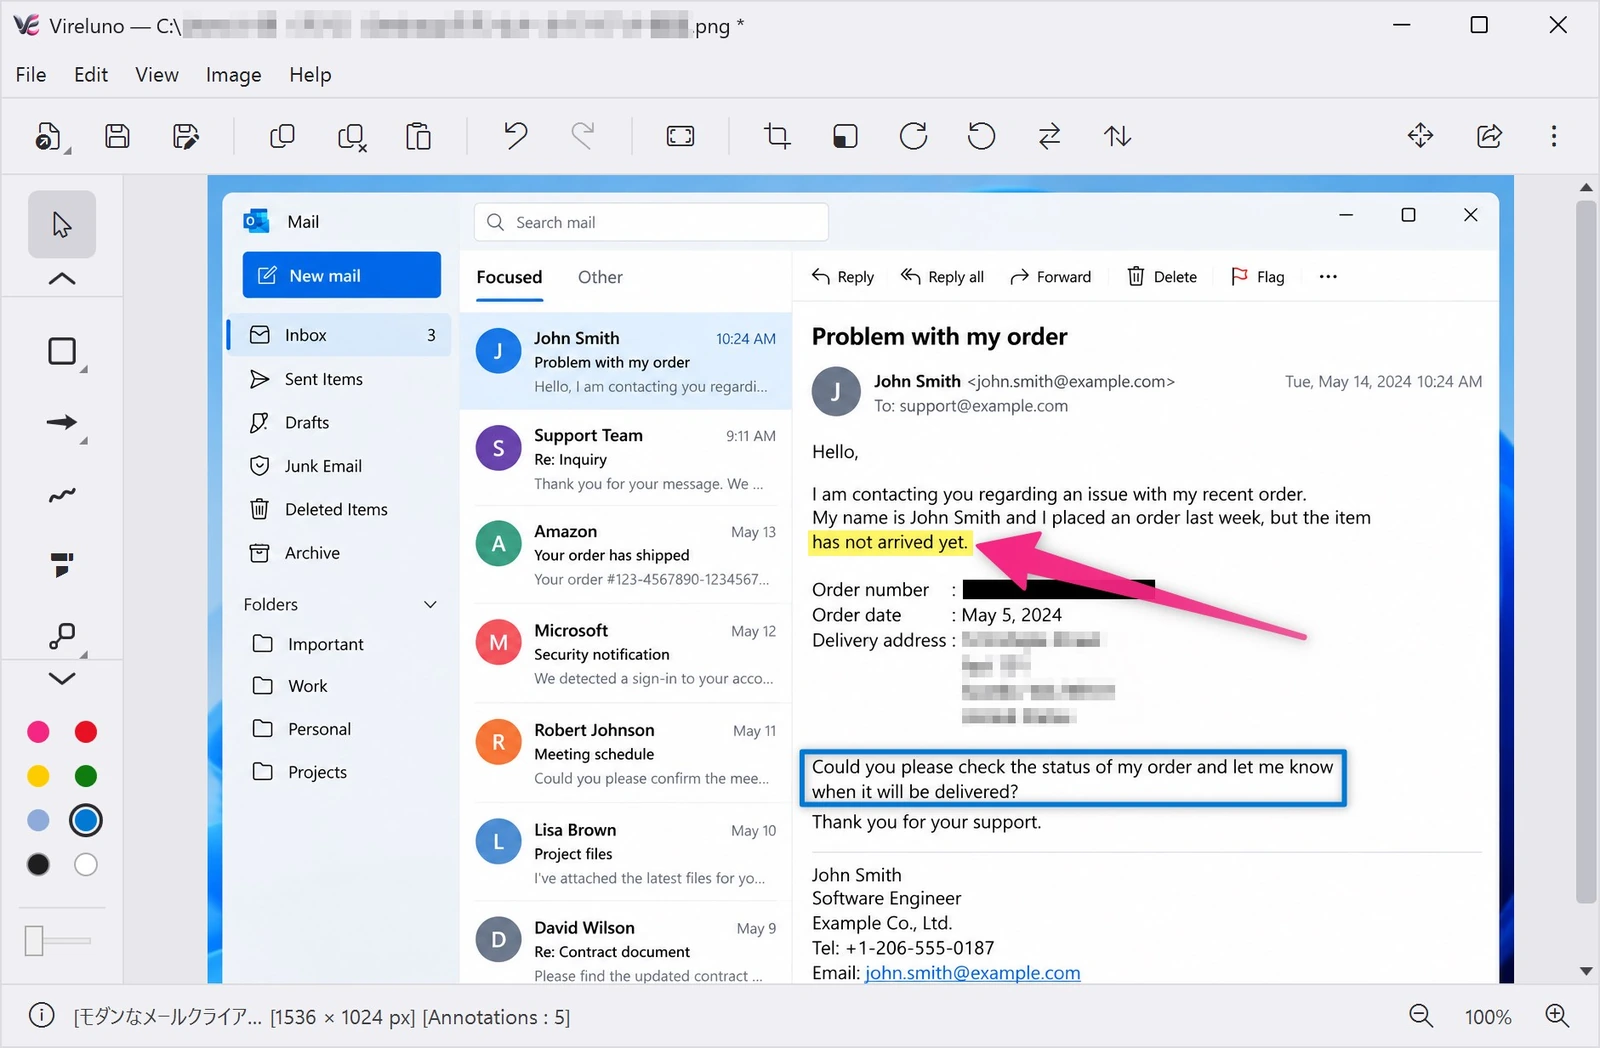The image size is (1600, 1048).
Task: Open the Image menu
Action: point(233,75)
